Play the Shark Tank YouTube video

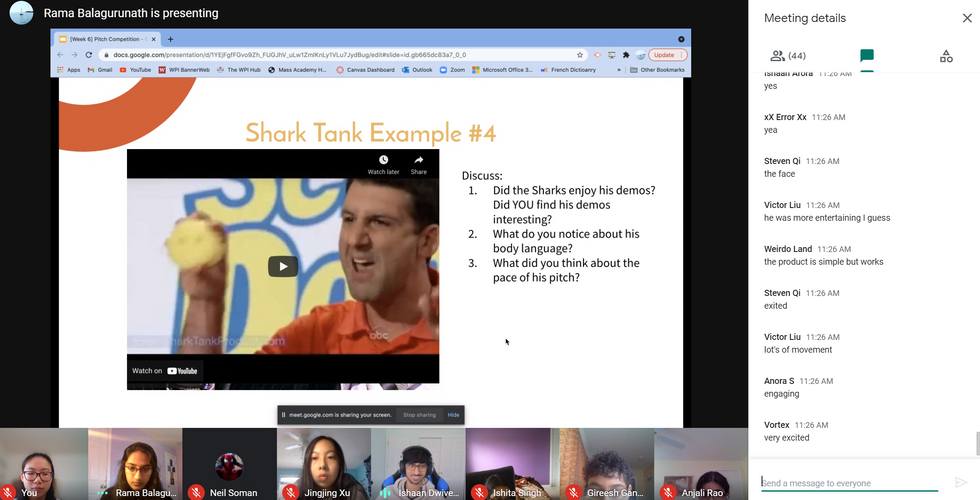pos(283,266)
